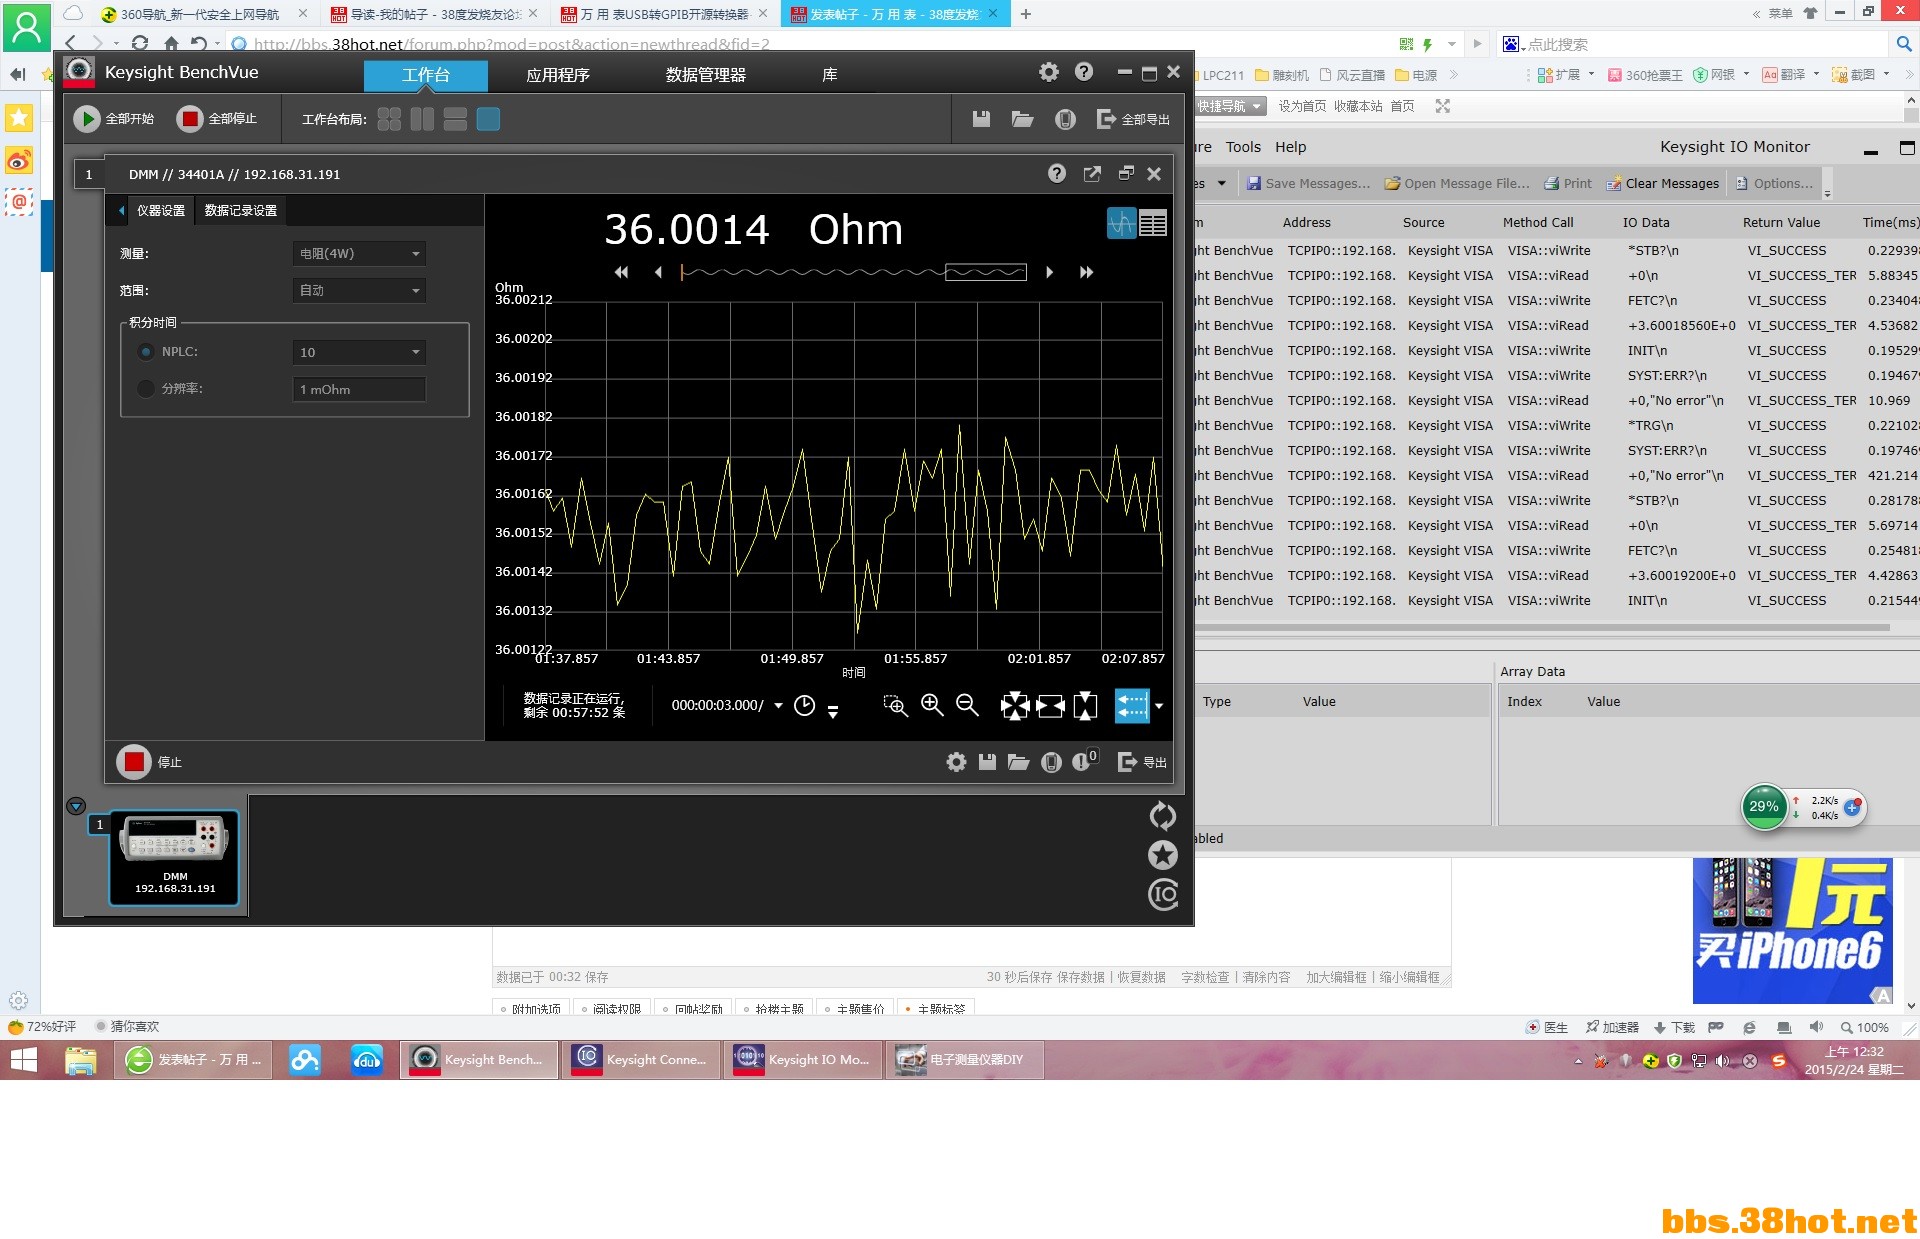The image size is (1920, 1239).
Task: Zoom in on the chart
Action: 932,705
